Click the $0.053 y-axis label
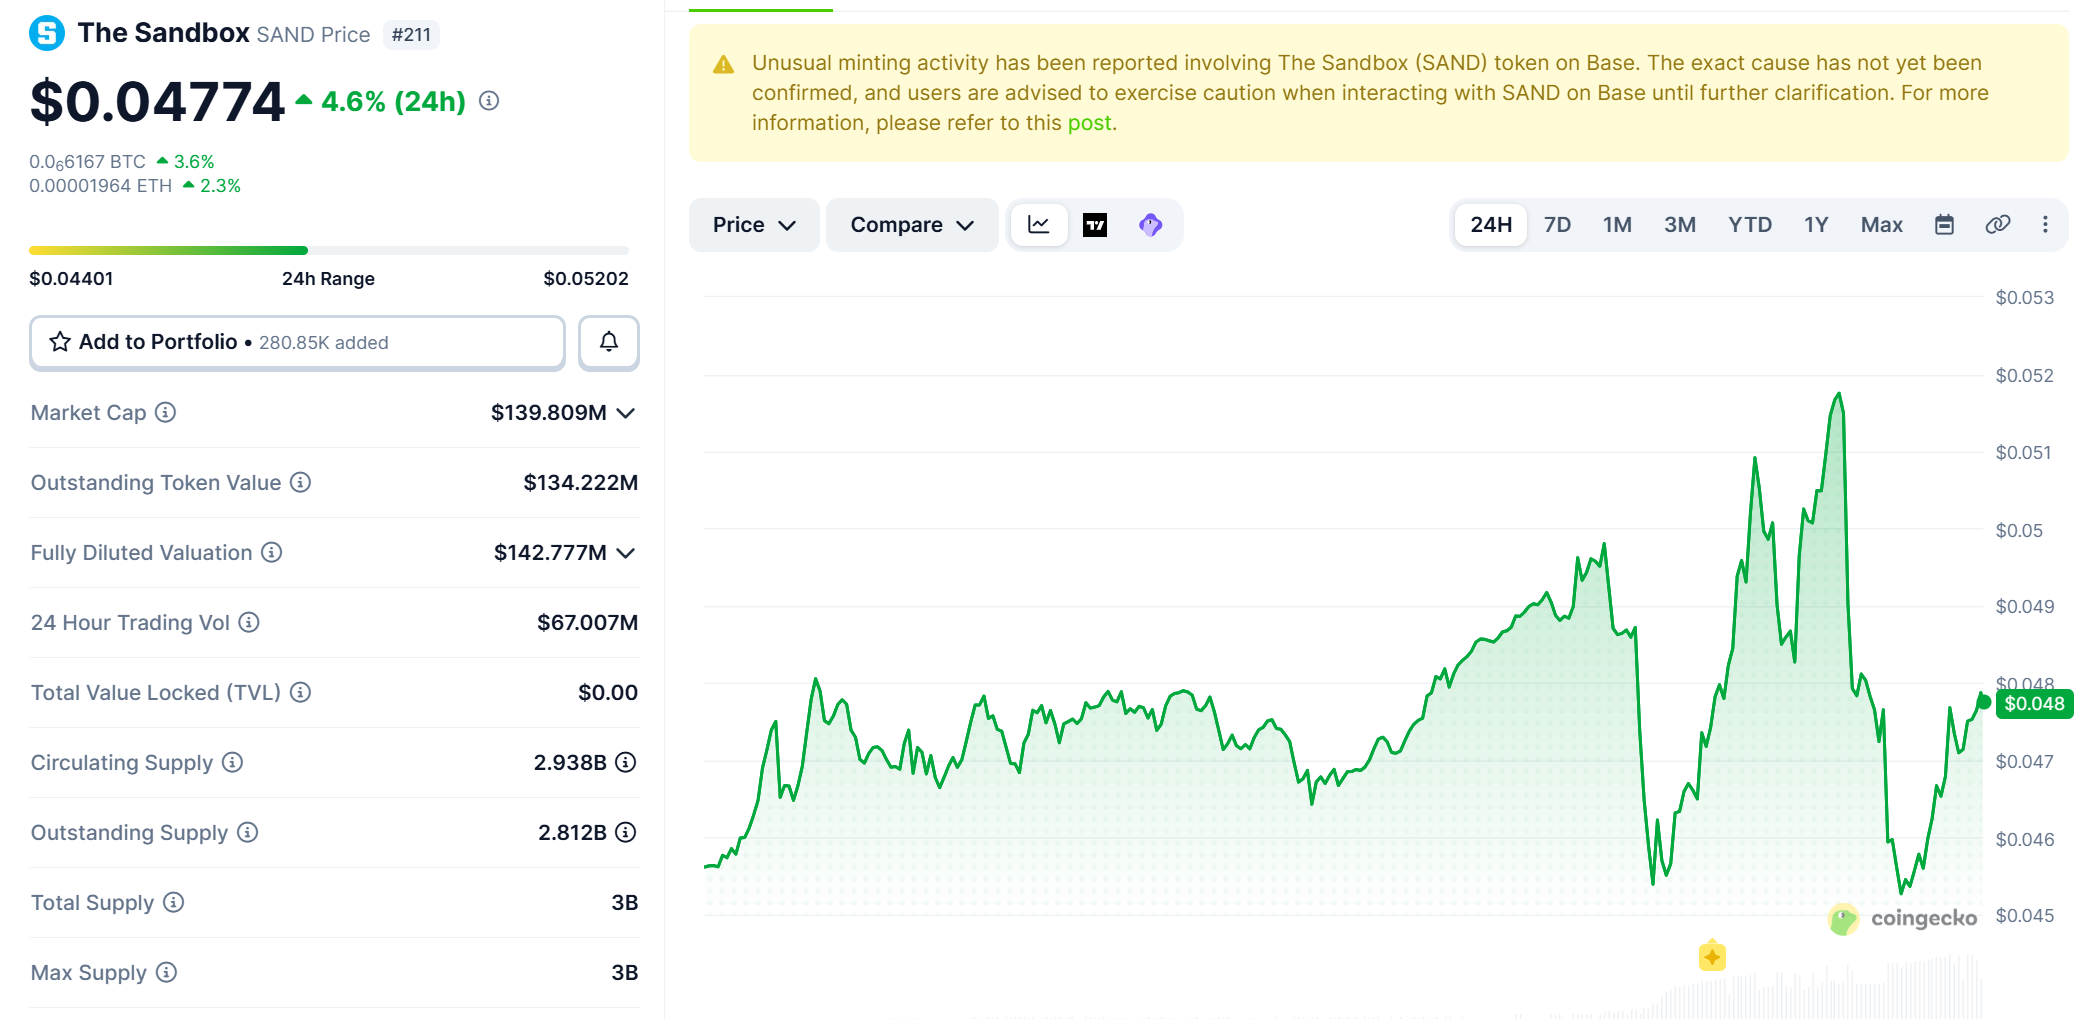This screenshot has width=2093, height=1019. 2024,298
